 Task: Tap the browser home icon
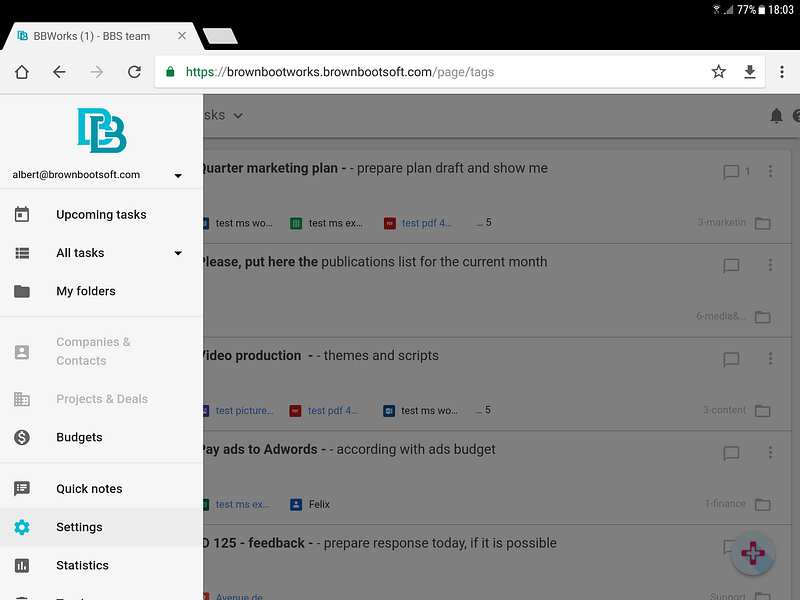click(22, 72)
